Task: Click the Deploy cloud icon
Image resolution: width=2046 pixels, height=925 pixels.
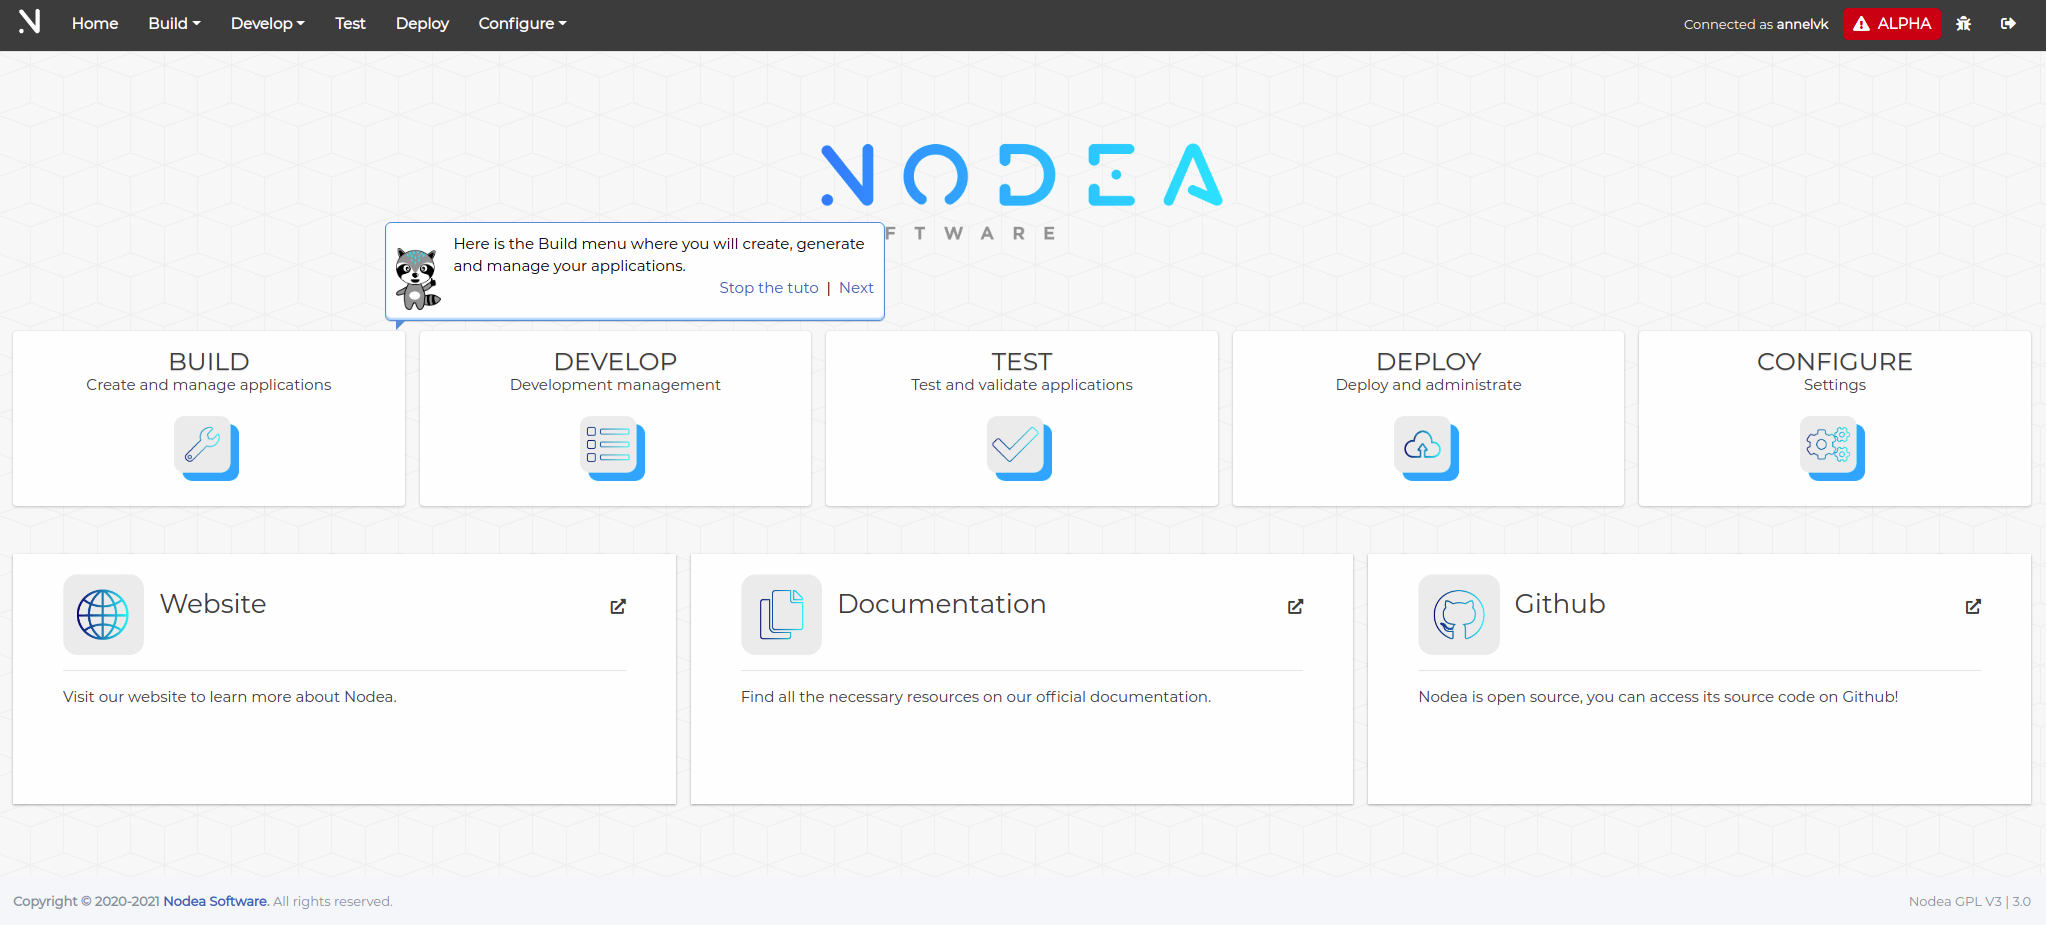Action: (1426, 448)
